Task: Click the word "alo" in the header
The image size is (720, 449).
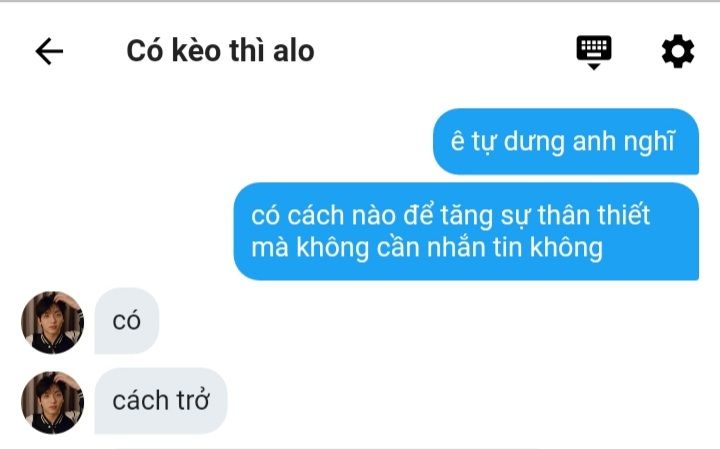Action: 294,51
